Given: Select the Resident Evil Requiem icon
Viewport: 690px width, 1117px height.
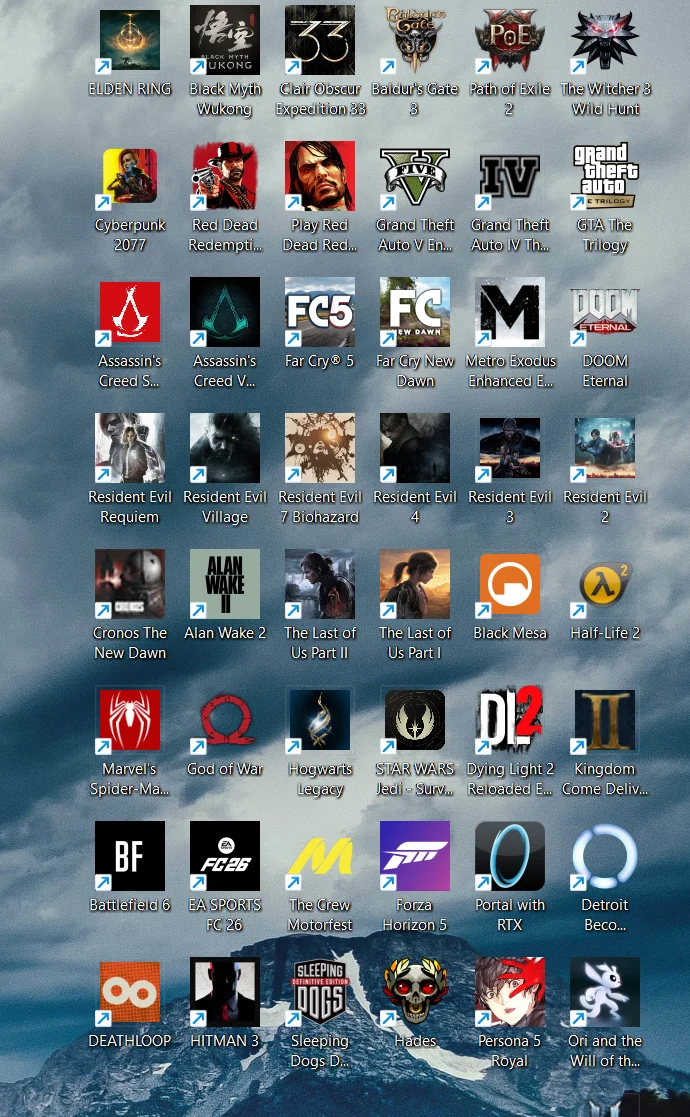Looking at the screenshot, I should (130, 448).
